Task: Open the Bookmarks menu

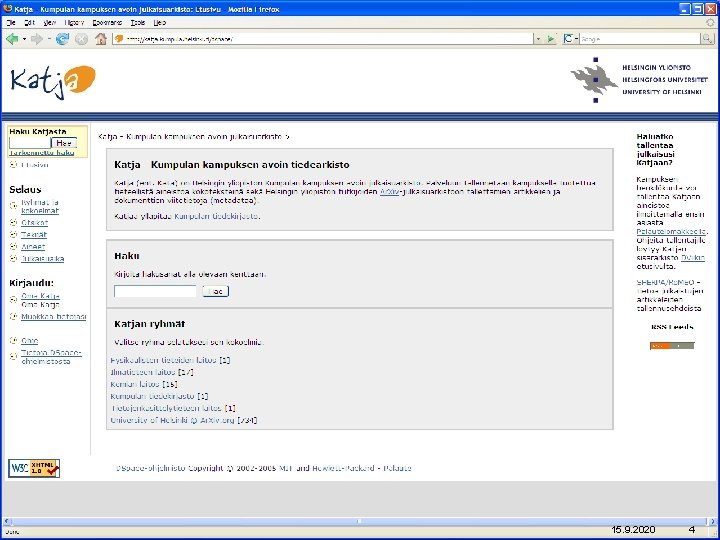Action: tap(107, 22)
